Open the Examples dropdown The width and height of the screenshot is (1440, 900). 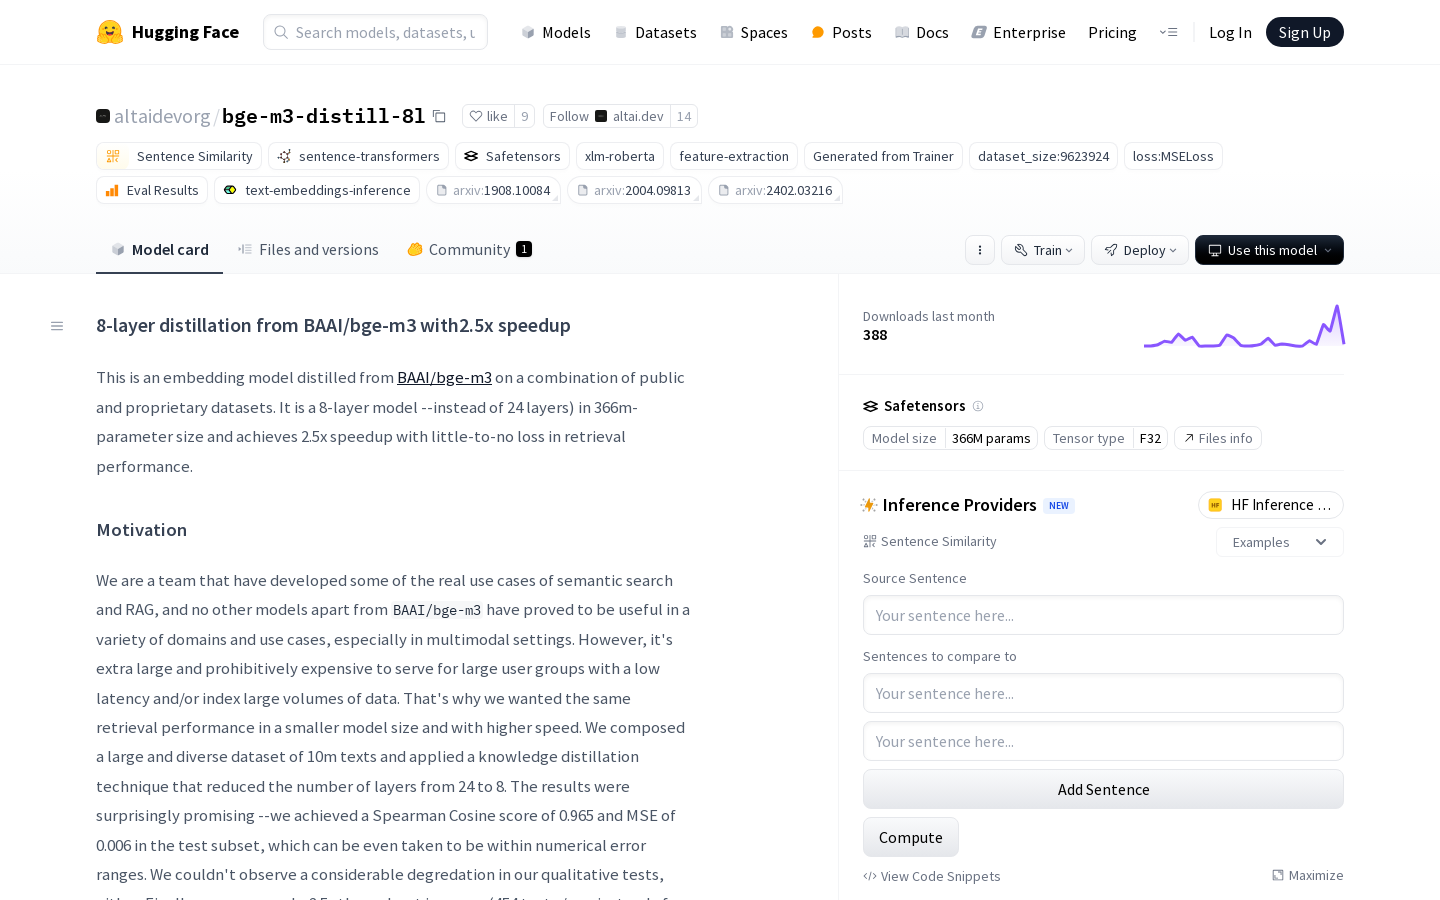click(1279, 542)
